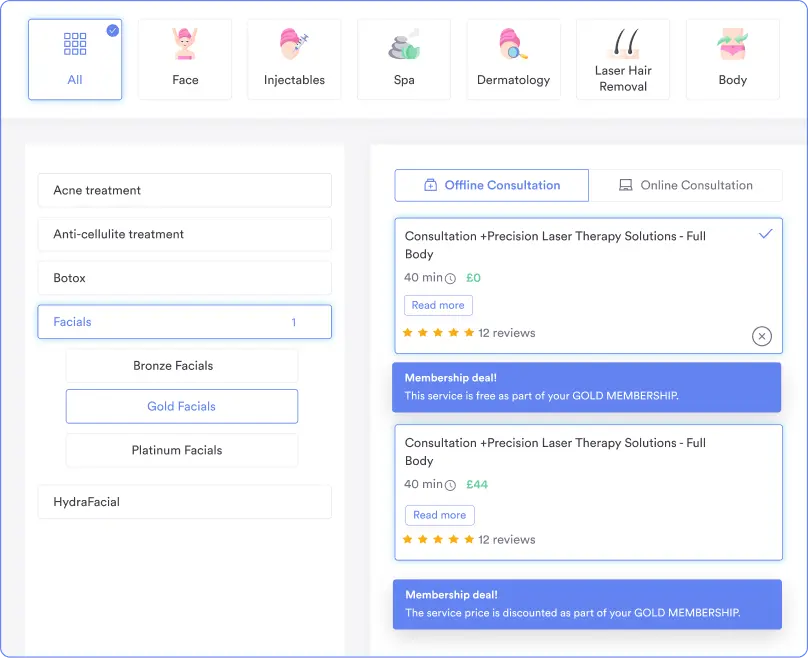
Task: Open the Spa stones category icon
Action: 404,45
